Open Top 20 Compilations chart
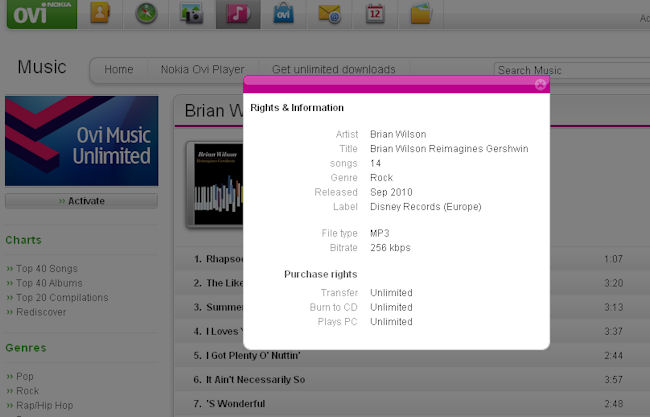 (x=62, y=298)
